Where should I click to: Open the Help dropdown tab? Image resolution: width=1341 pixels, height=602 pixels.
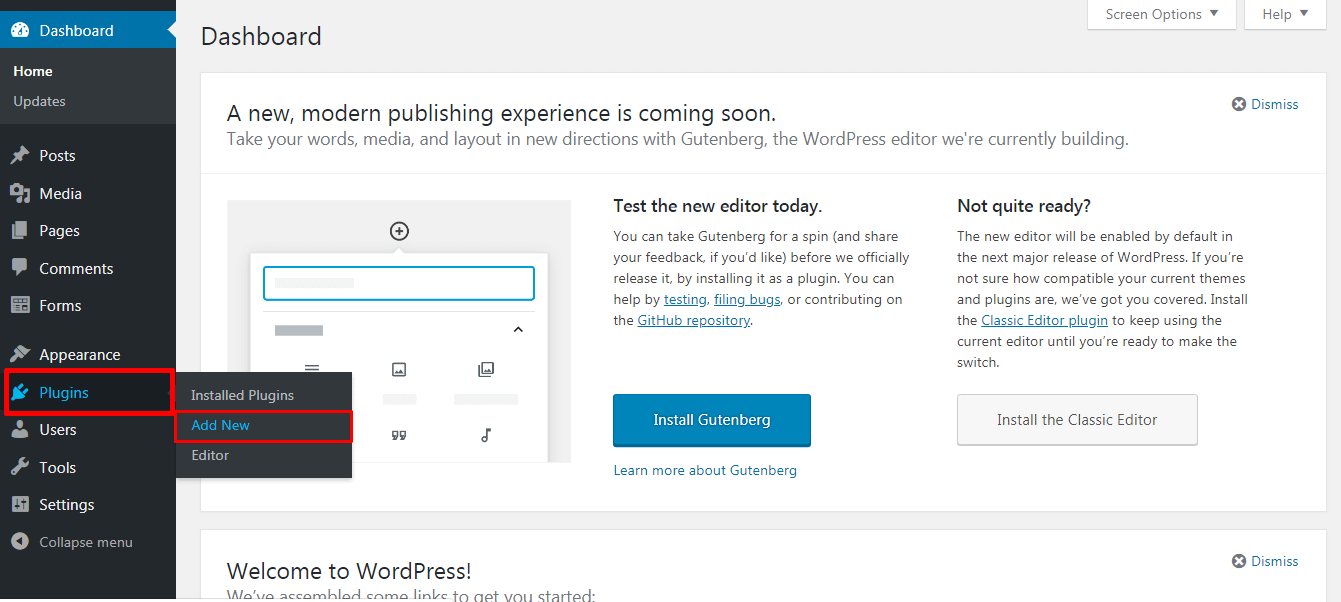(x=1284, y=14)
